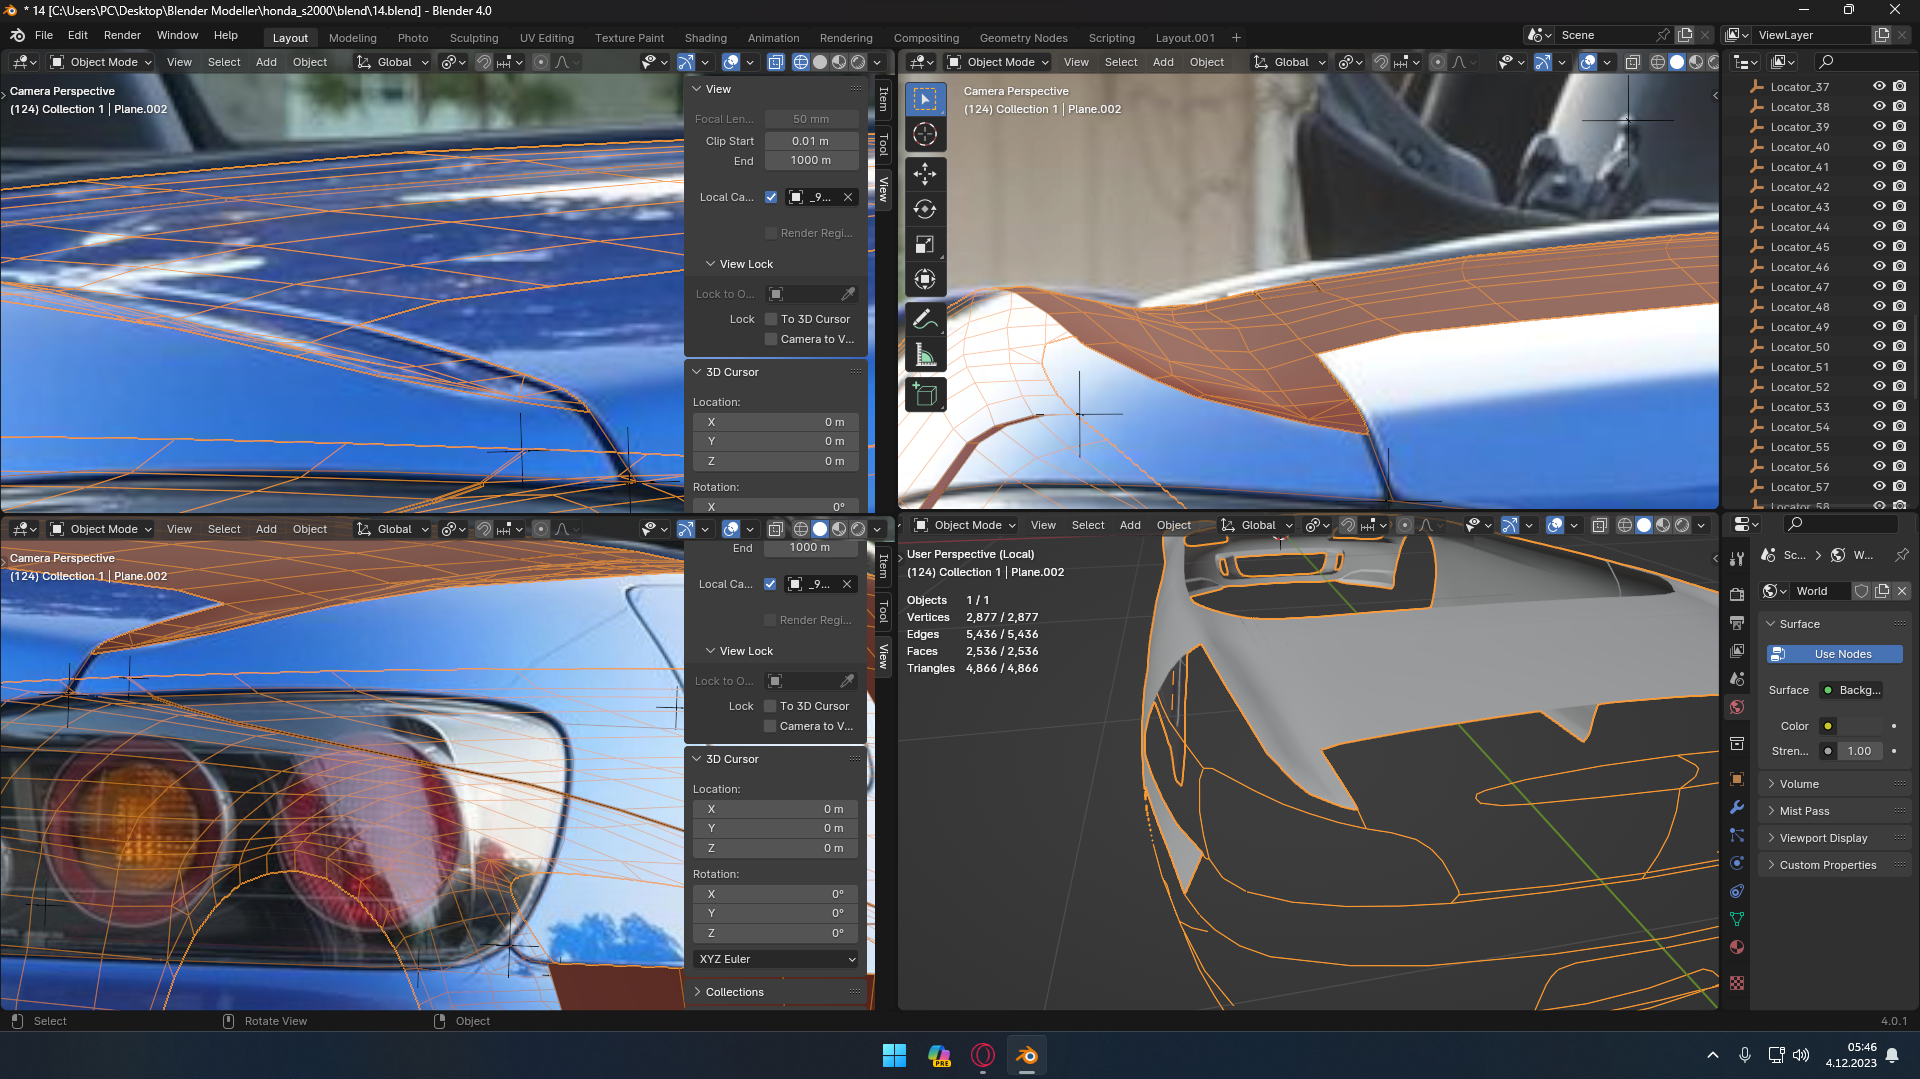Open the Tool properties tab with wrench-screwdriver icon

[x=1737, y=558]
